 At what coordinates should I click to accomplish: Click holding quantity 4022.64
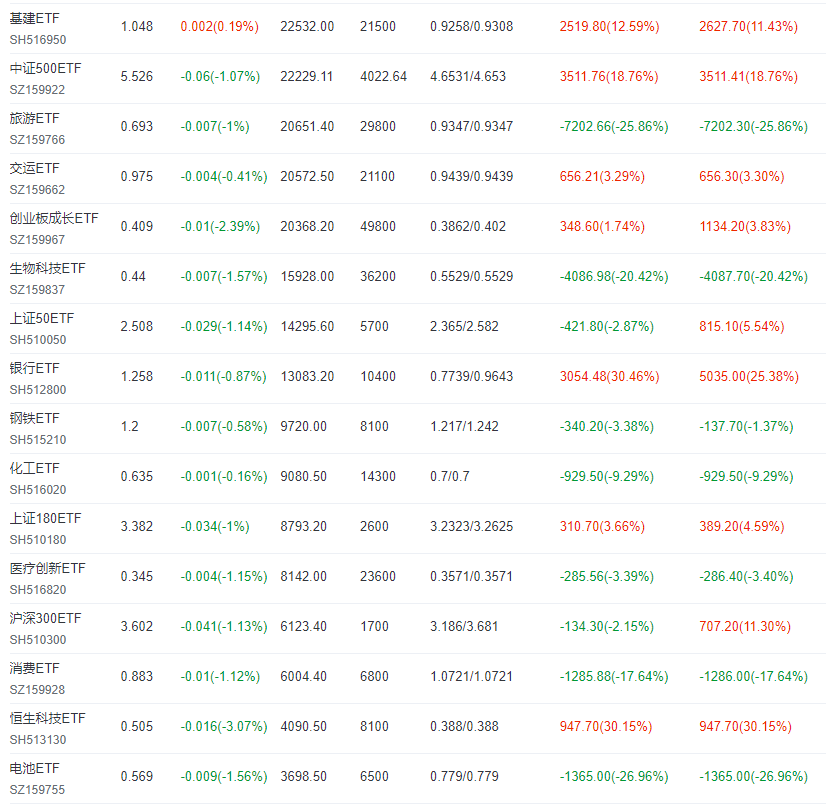tap(384, 77)
